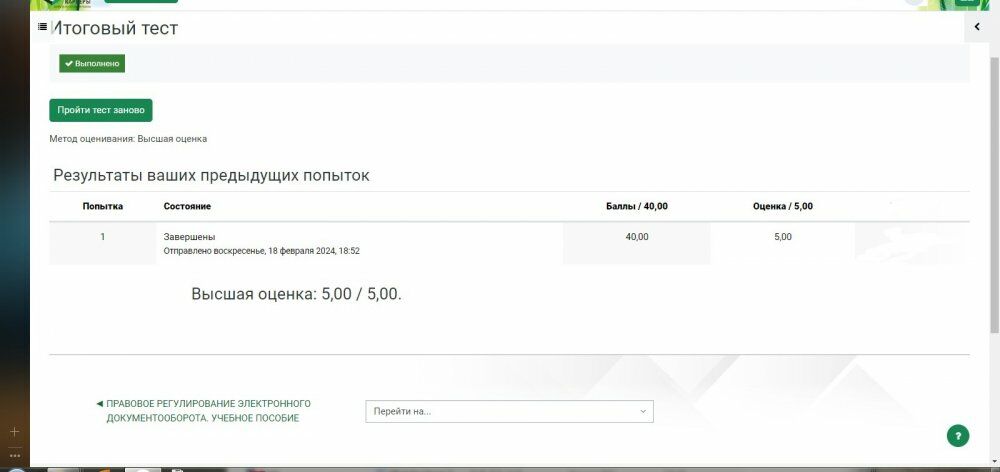Select 'Итоговый тест' heading text
Image resolution: width=1000 pixels, height=472 pixels.
[115, 28]
